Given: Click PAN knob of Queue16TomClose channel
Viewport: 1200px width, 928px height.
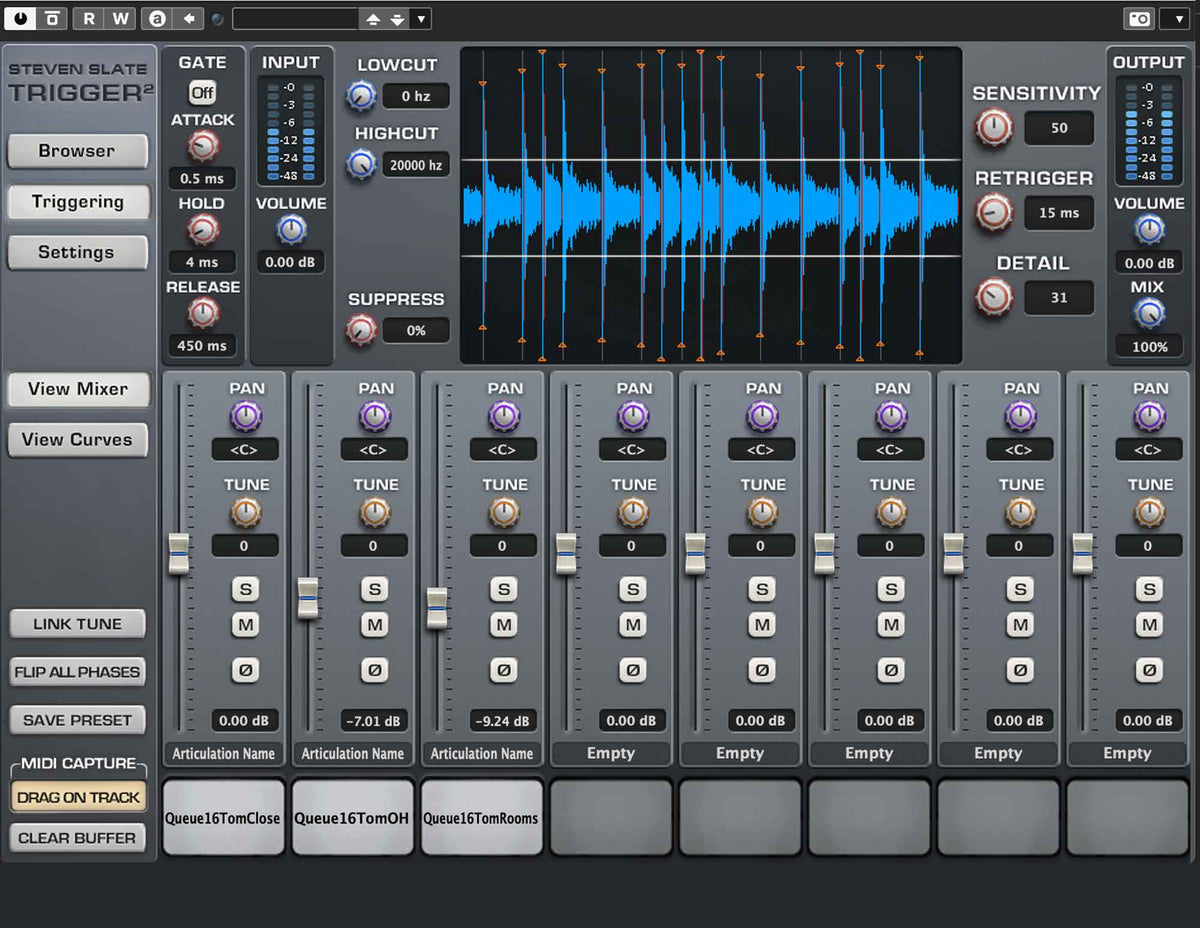Looking at the screenshot, I should tap(245, 416).
